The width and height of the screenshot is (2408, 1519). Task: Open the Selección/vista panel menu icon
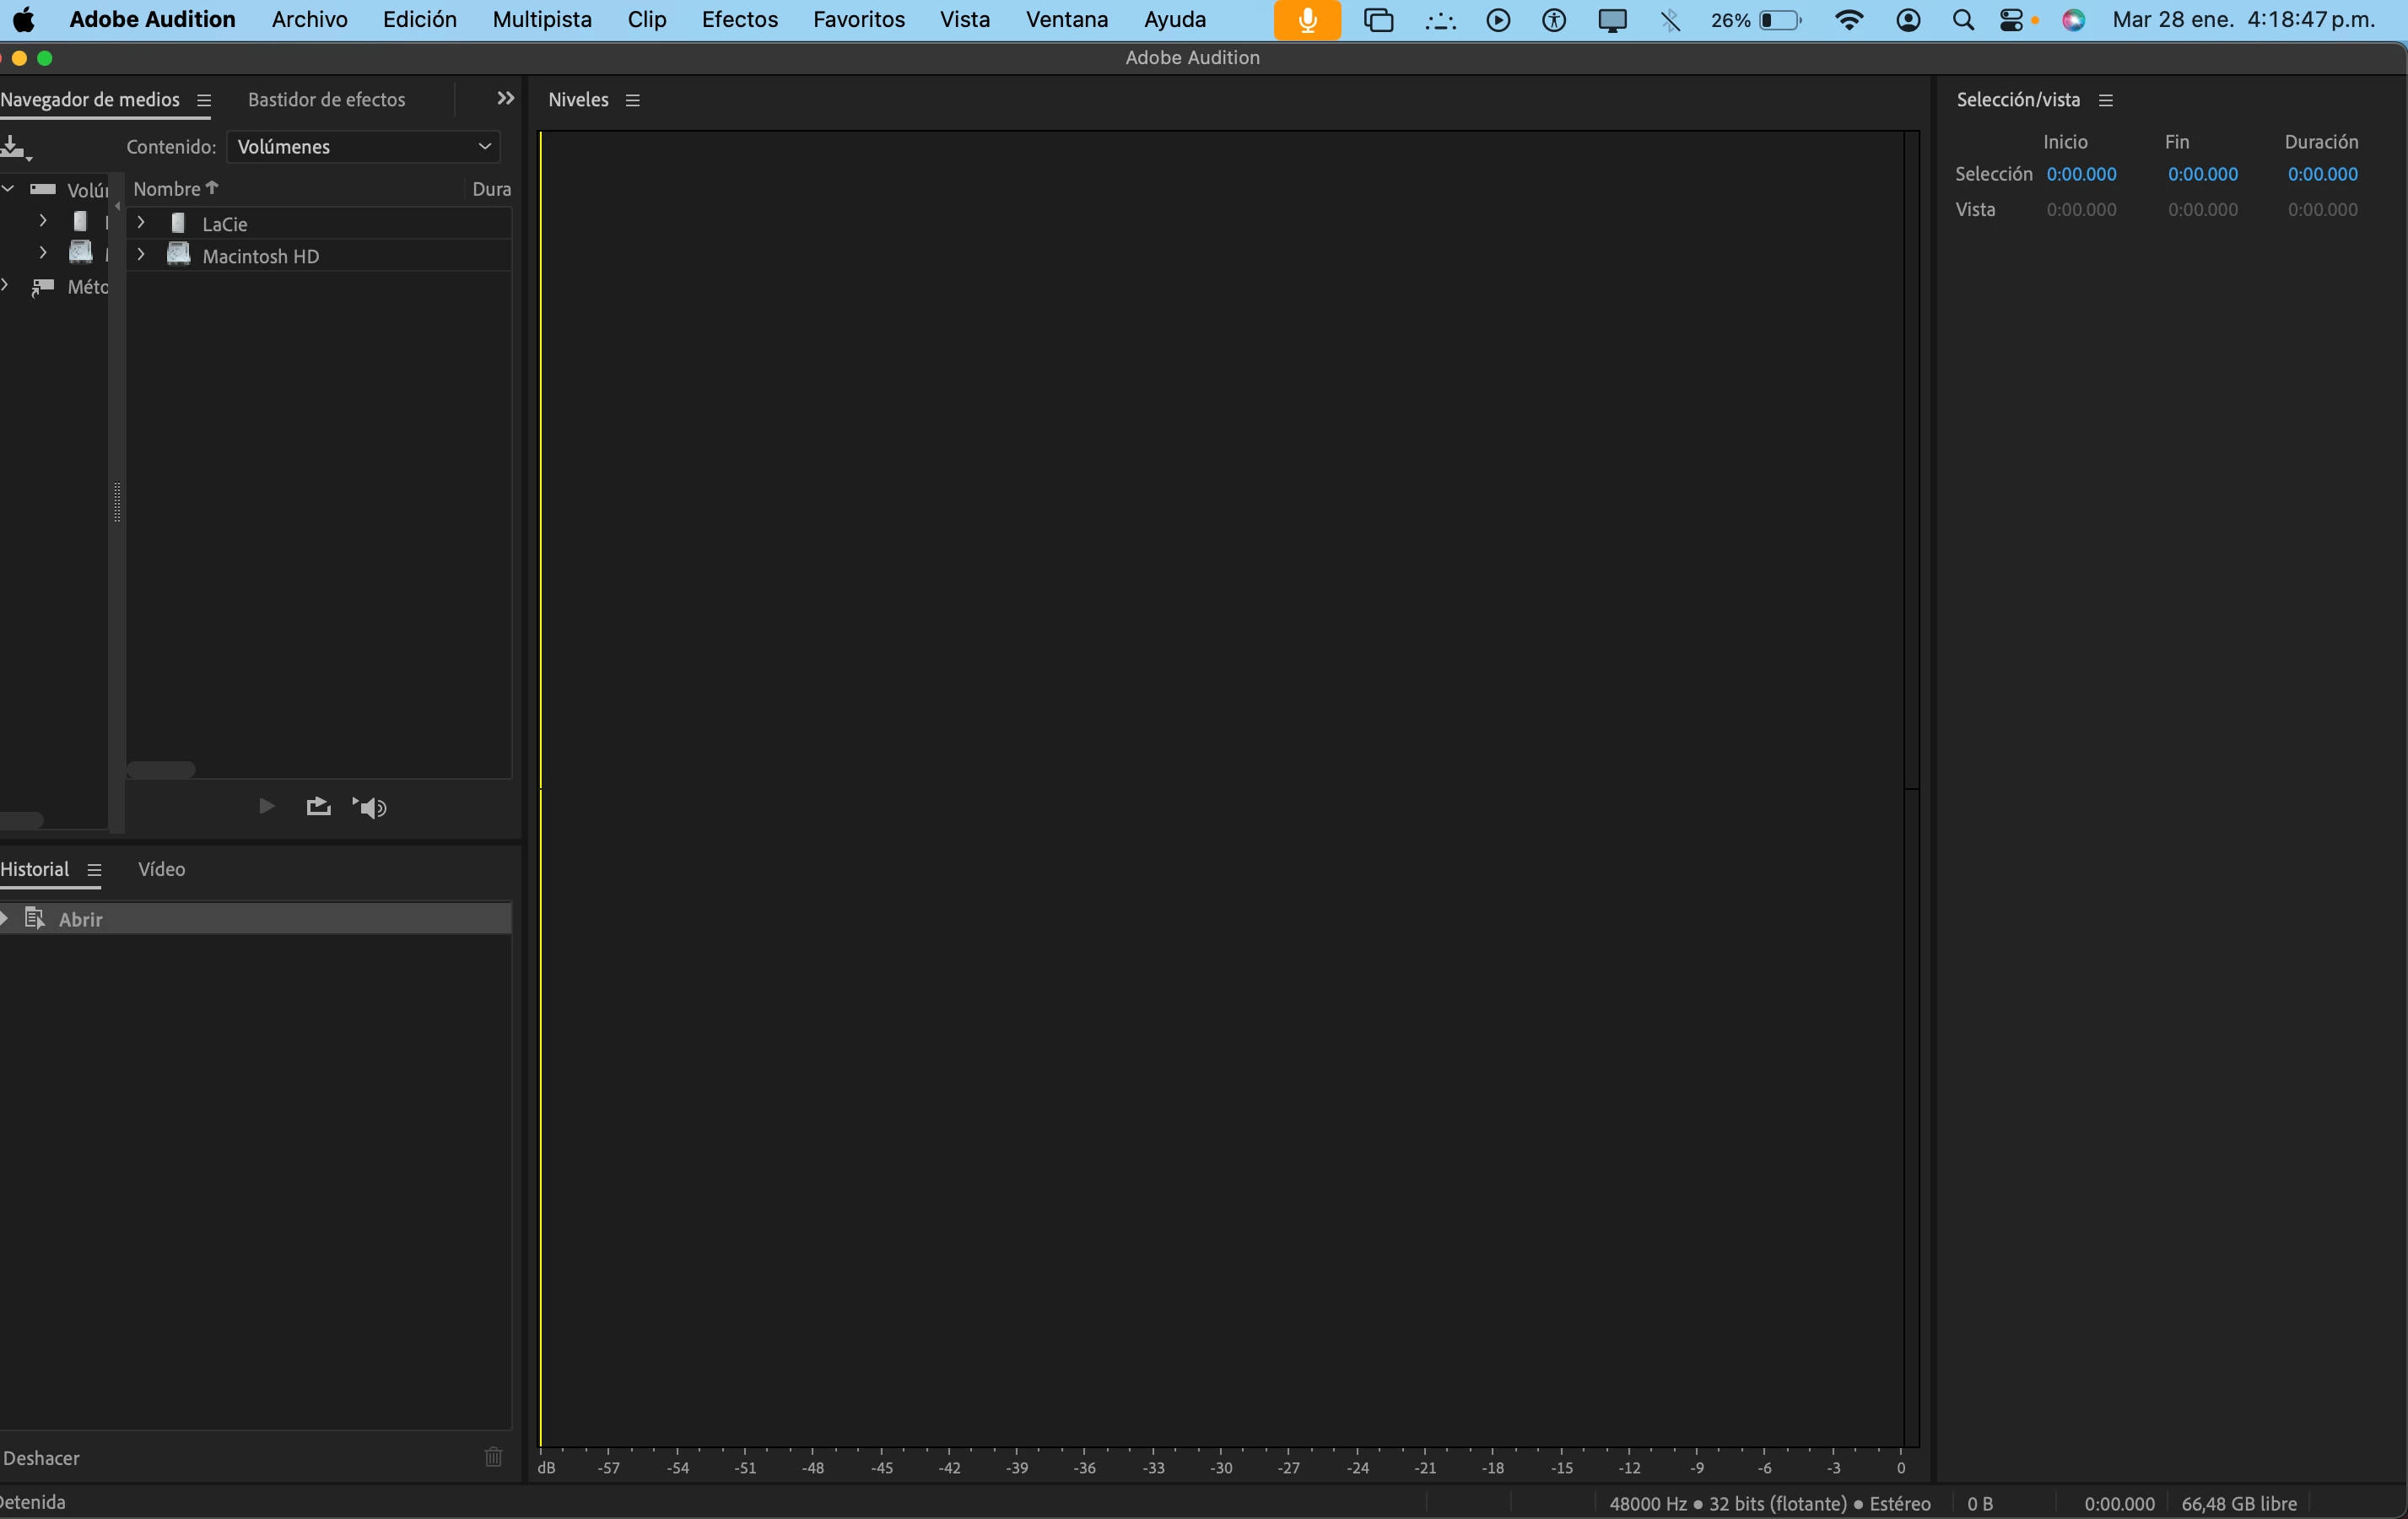pos(2105,100)
